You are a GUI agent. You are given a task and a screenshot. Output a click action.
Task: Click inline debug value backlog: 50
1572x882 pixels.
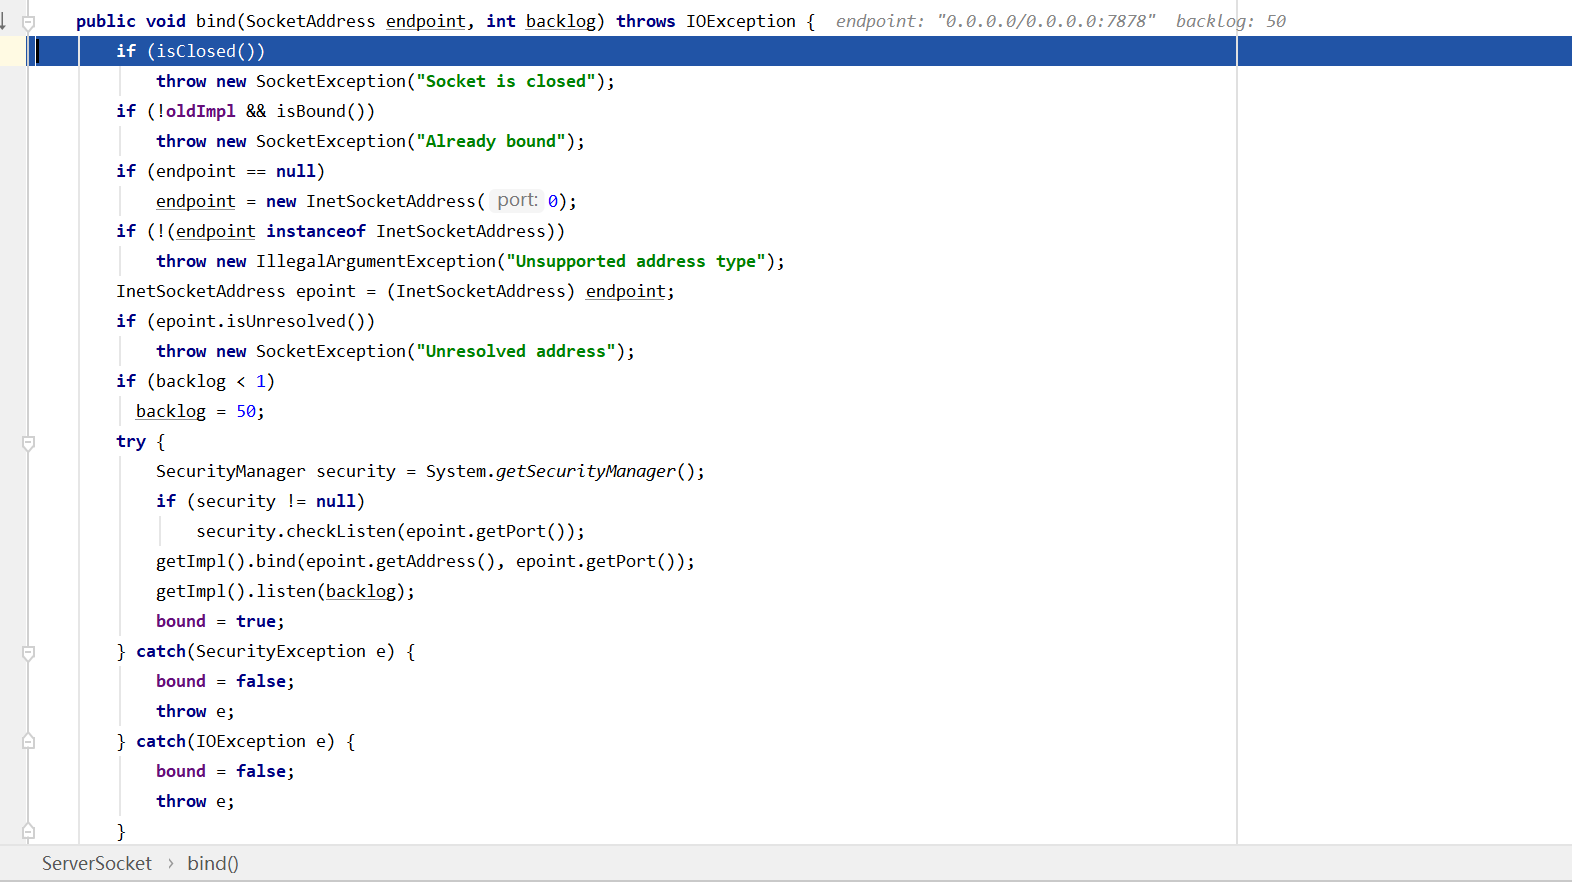1231,21
